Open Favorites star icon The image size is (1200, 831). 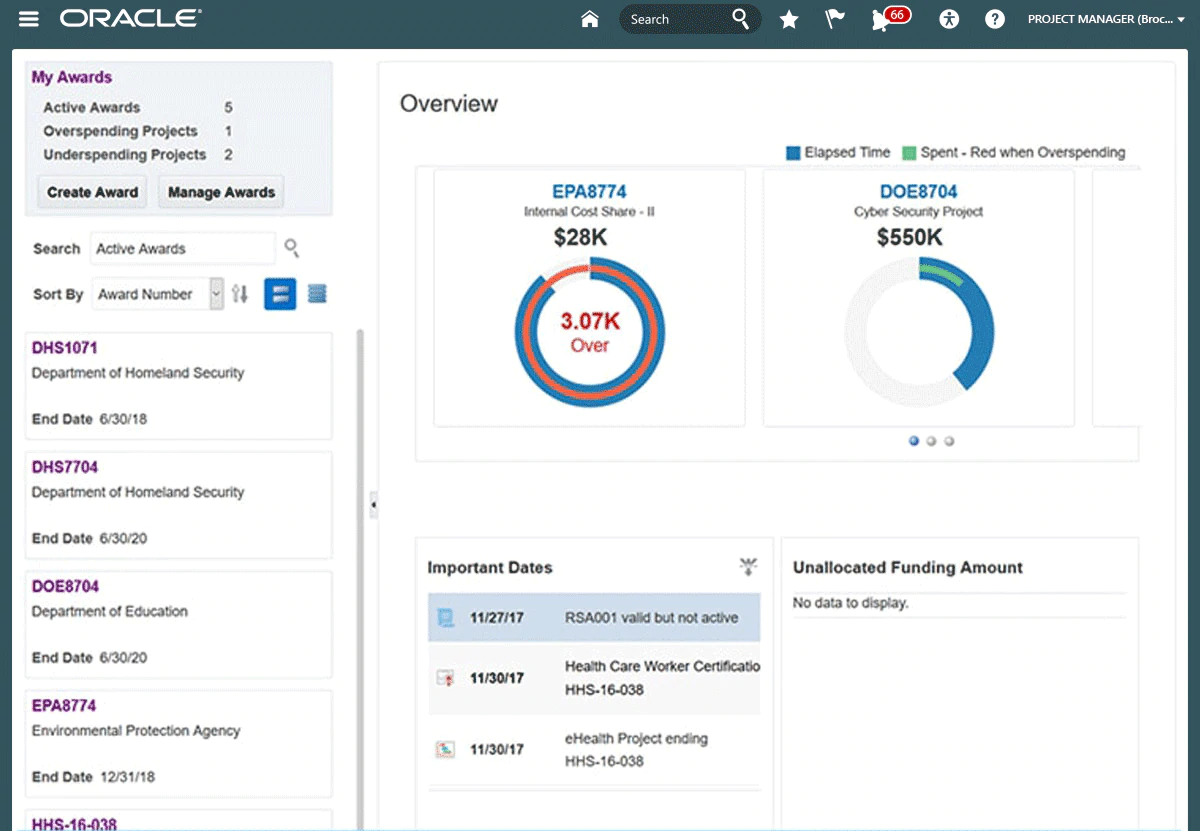789,19
